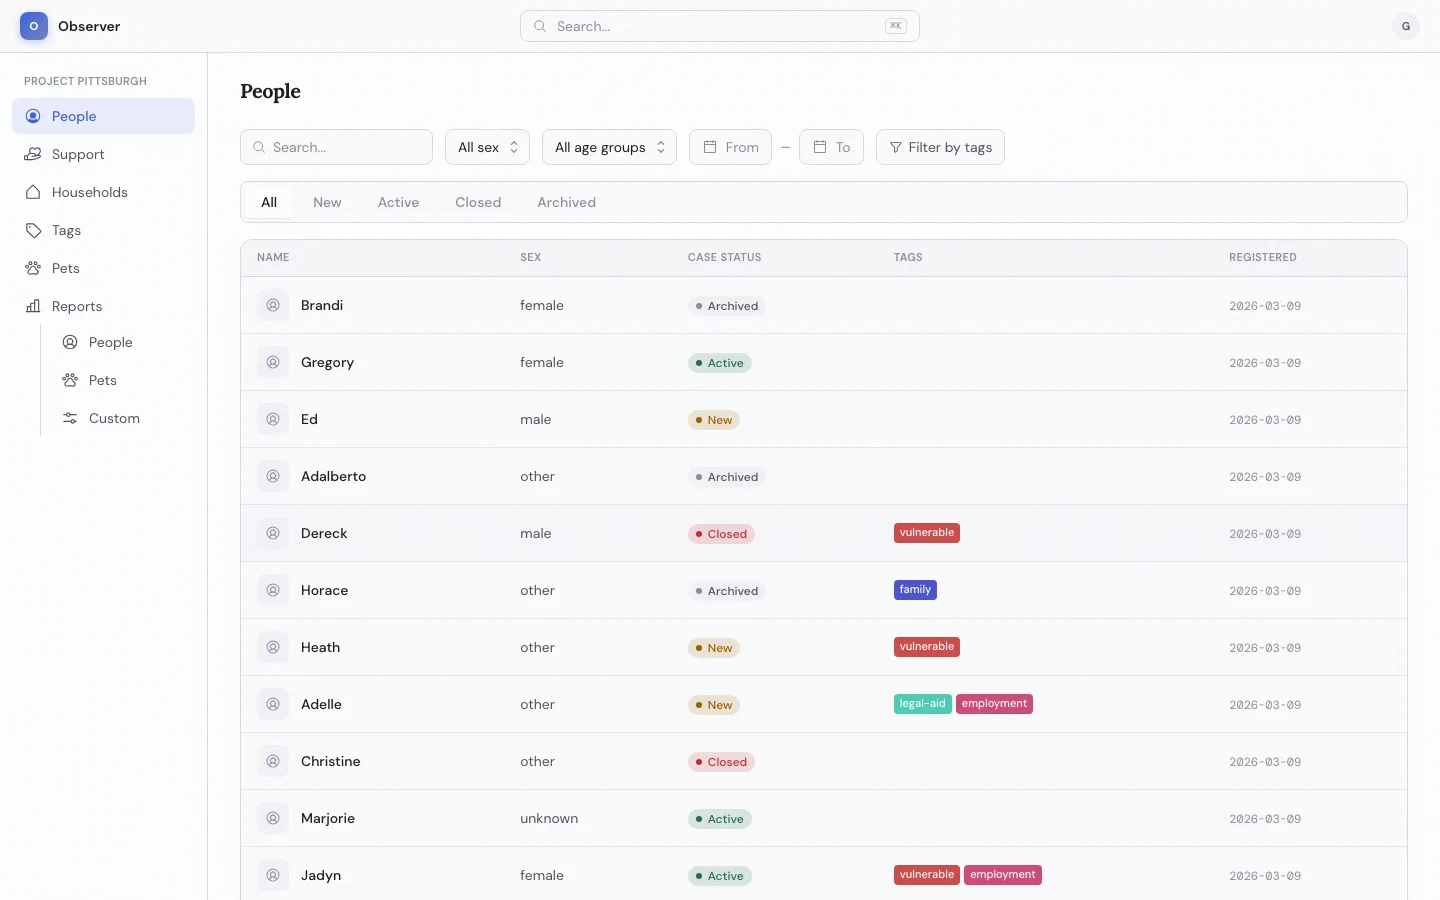The width and height of the screenshot is (1440, 900).
Task: Switch to the All tab
Action: point(269,202)
